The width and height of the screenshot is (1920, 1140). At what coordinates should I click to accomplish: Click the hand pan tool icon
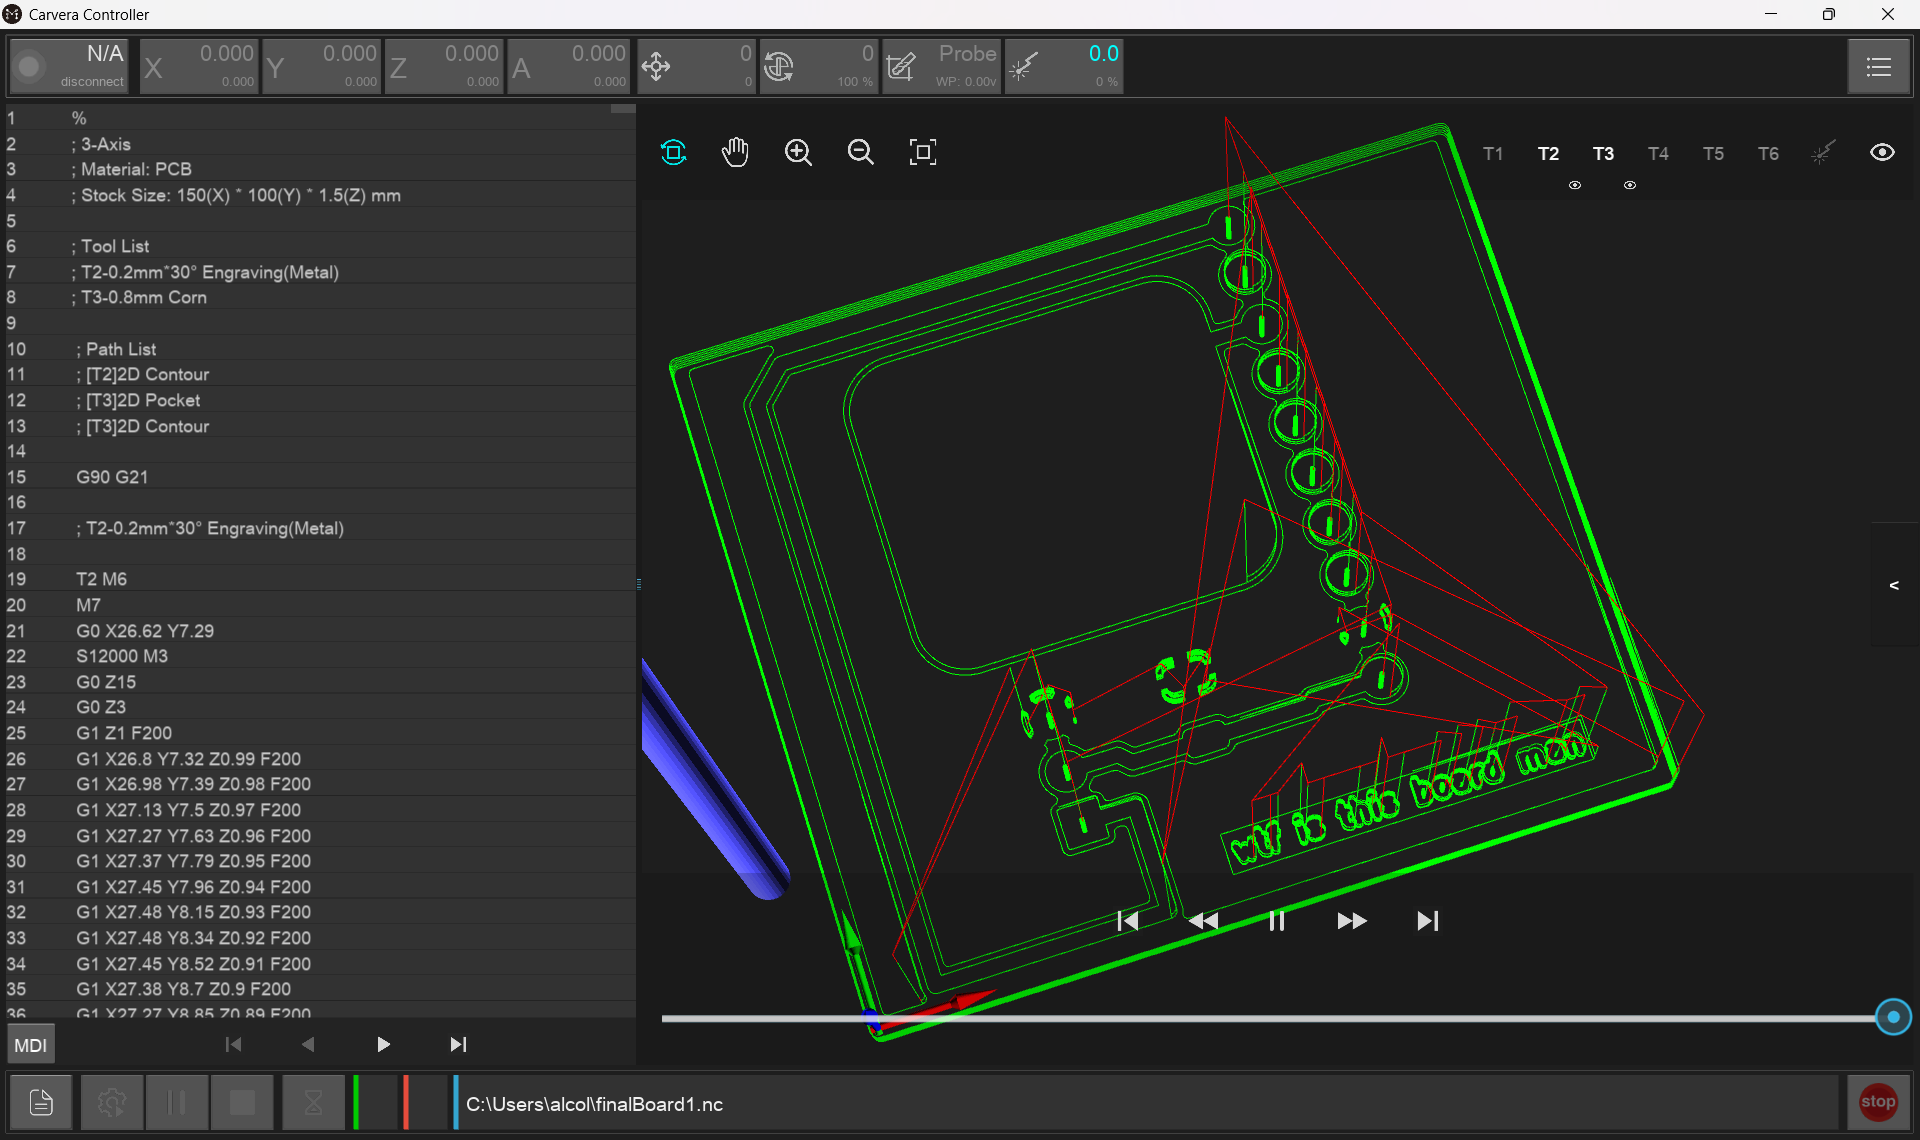(735, 152)
